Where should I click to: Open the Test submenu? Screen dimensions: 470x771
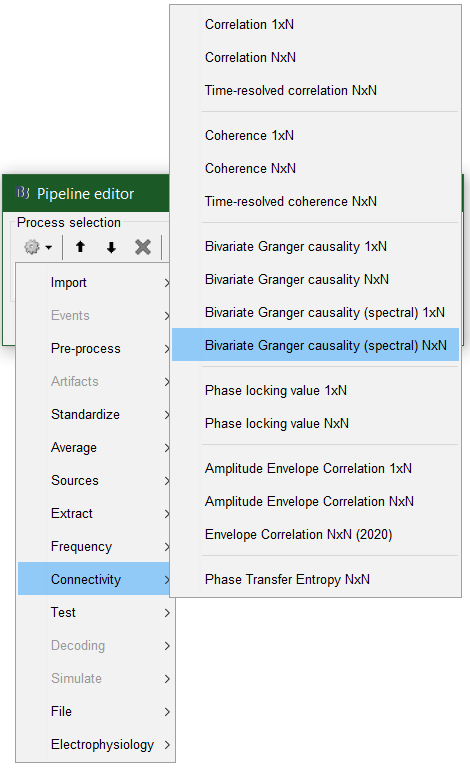click(x=95, y=612)
